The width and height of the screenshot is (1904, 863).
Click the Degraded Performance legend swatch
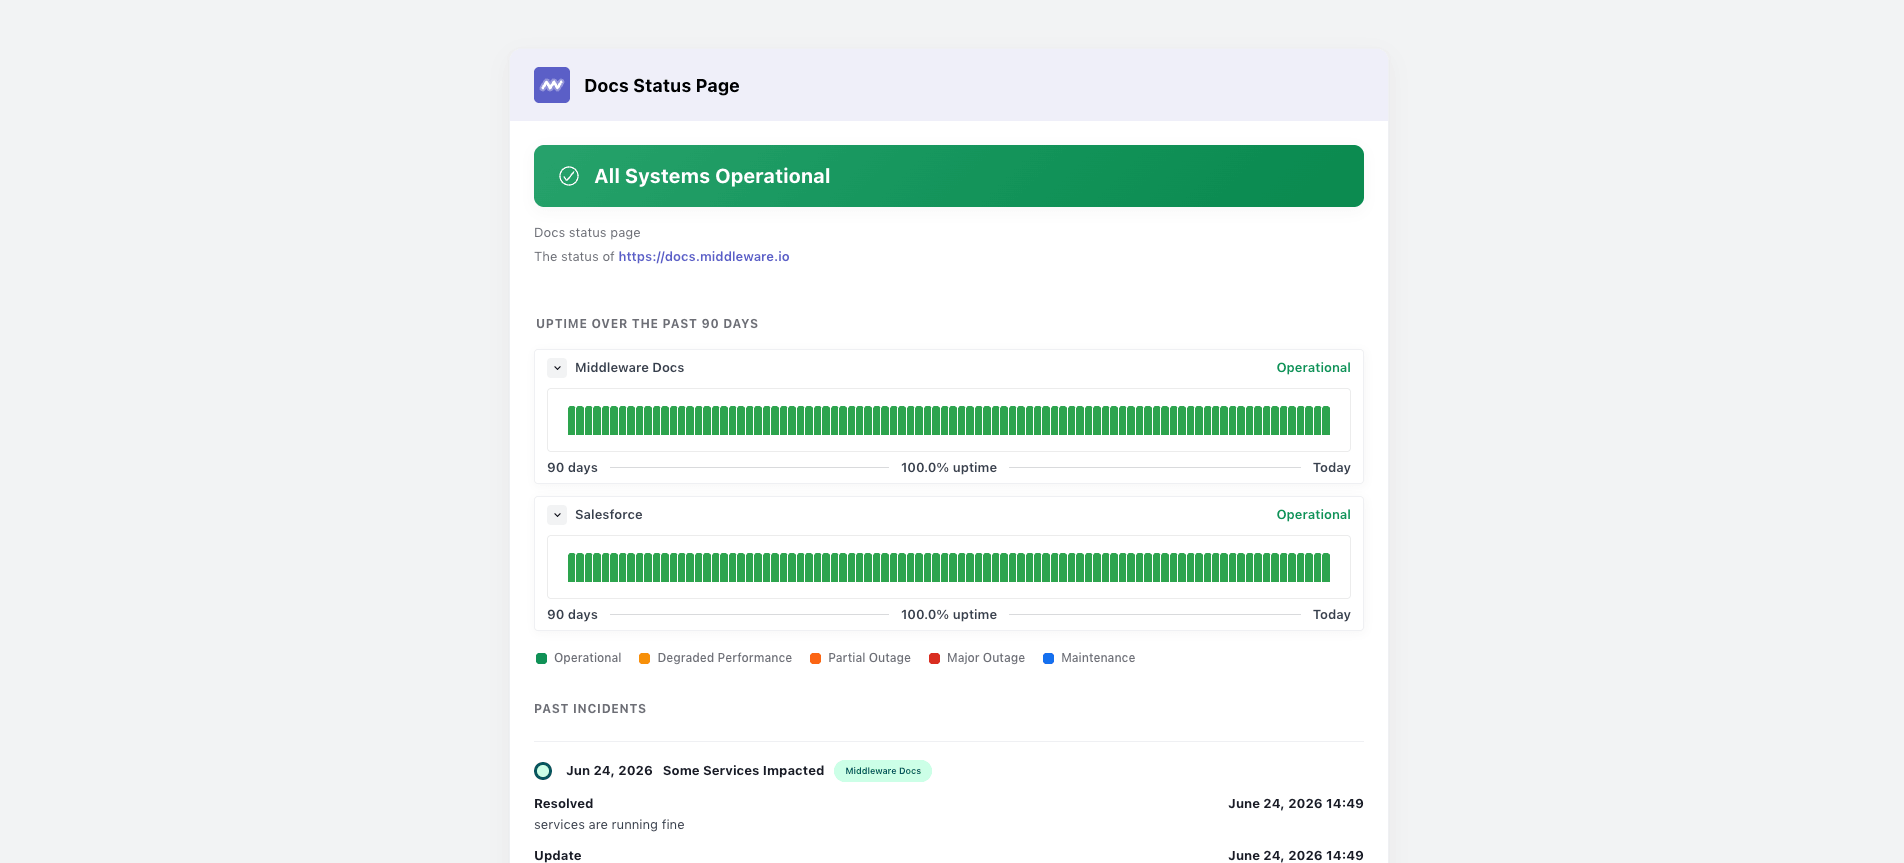point(645,658)
